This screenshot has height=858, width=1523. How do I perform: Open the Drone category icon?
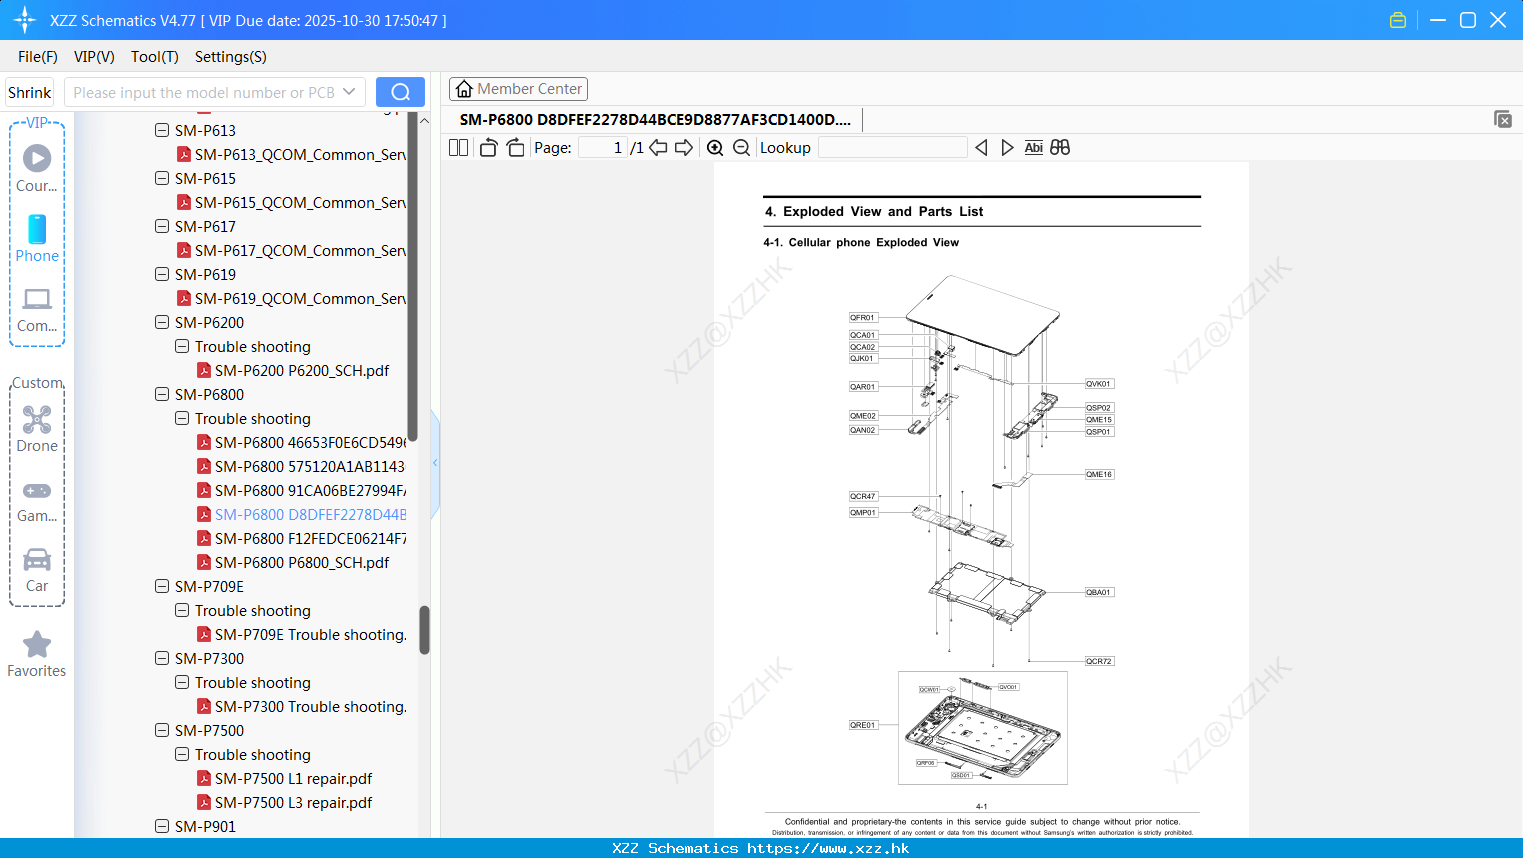coord(37,429)
